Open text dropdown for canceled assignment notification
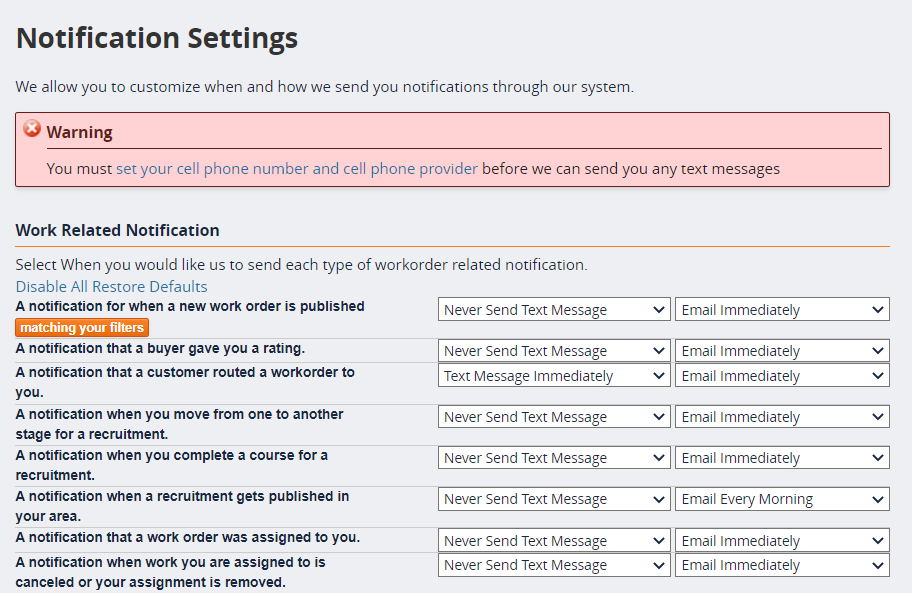Screen dimensions: 912x593 coord(553,564)
